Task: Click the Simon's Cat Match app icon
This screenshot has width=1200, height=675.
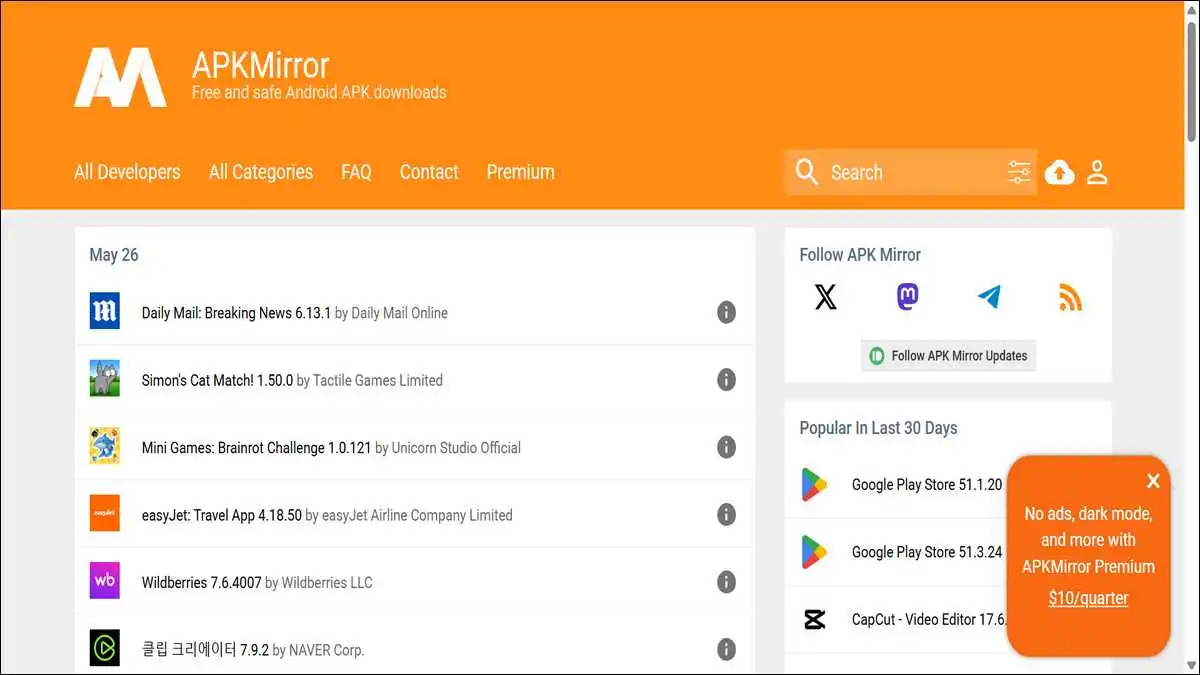Action: point(105,379)
